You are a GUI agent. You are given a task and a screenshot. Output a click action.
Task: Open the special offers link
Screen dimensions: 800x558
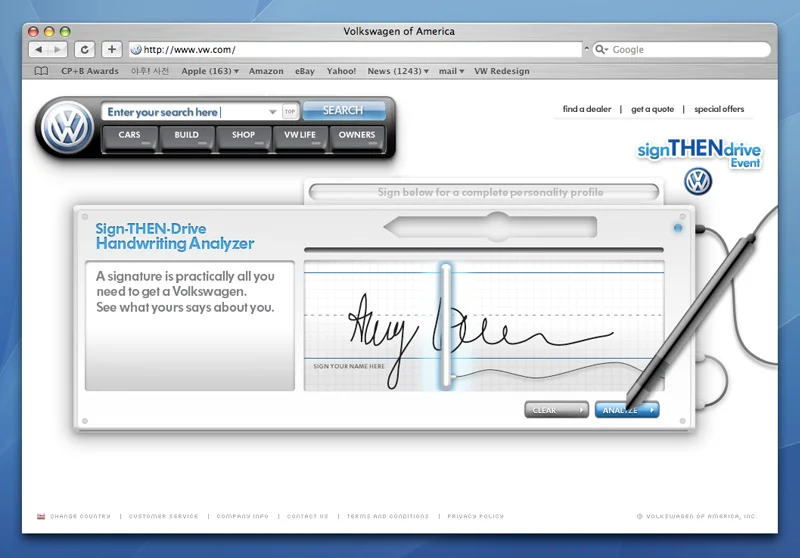719,109
